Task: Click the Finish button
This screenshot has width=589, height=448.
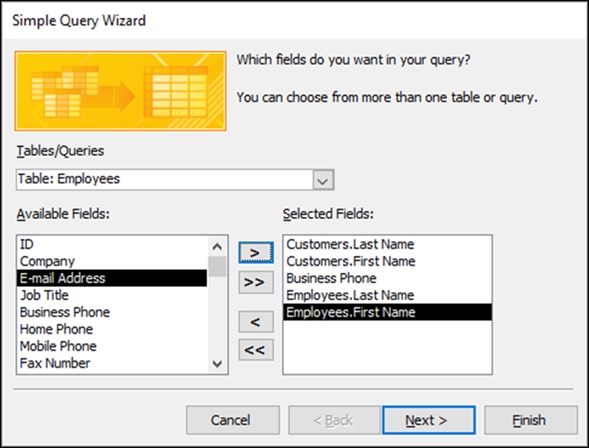Action: [x=530, y=420]
